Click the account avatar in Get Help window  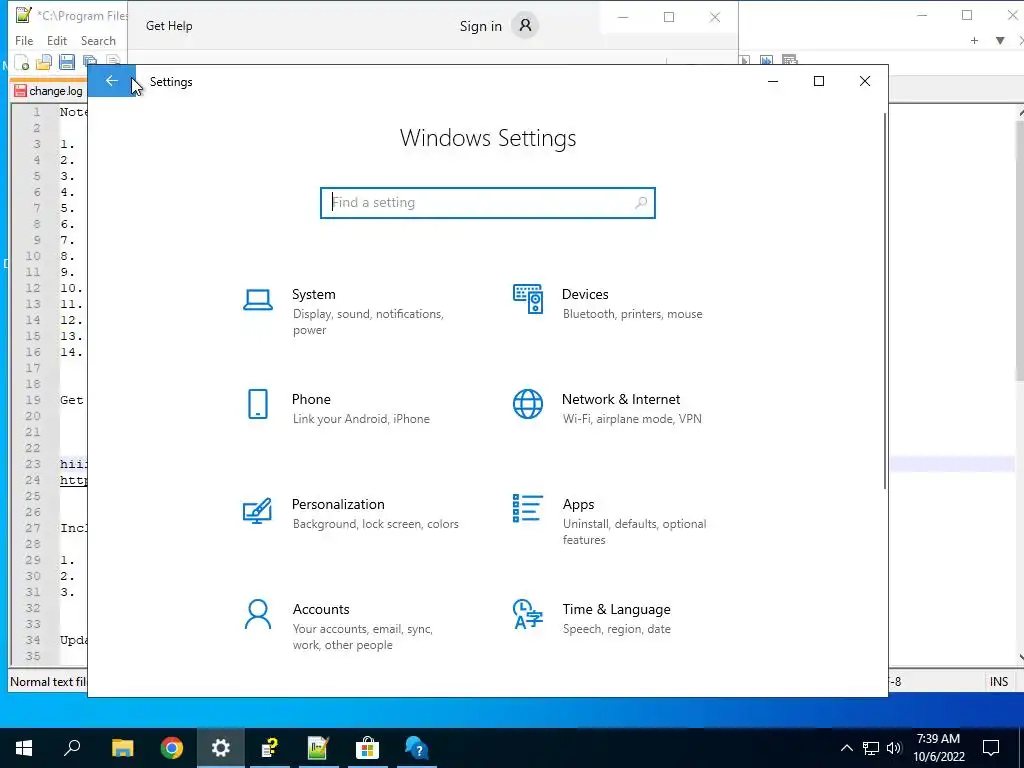(525, 25)
